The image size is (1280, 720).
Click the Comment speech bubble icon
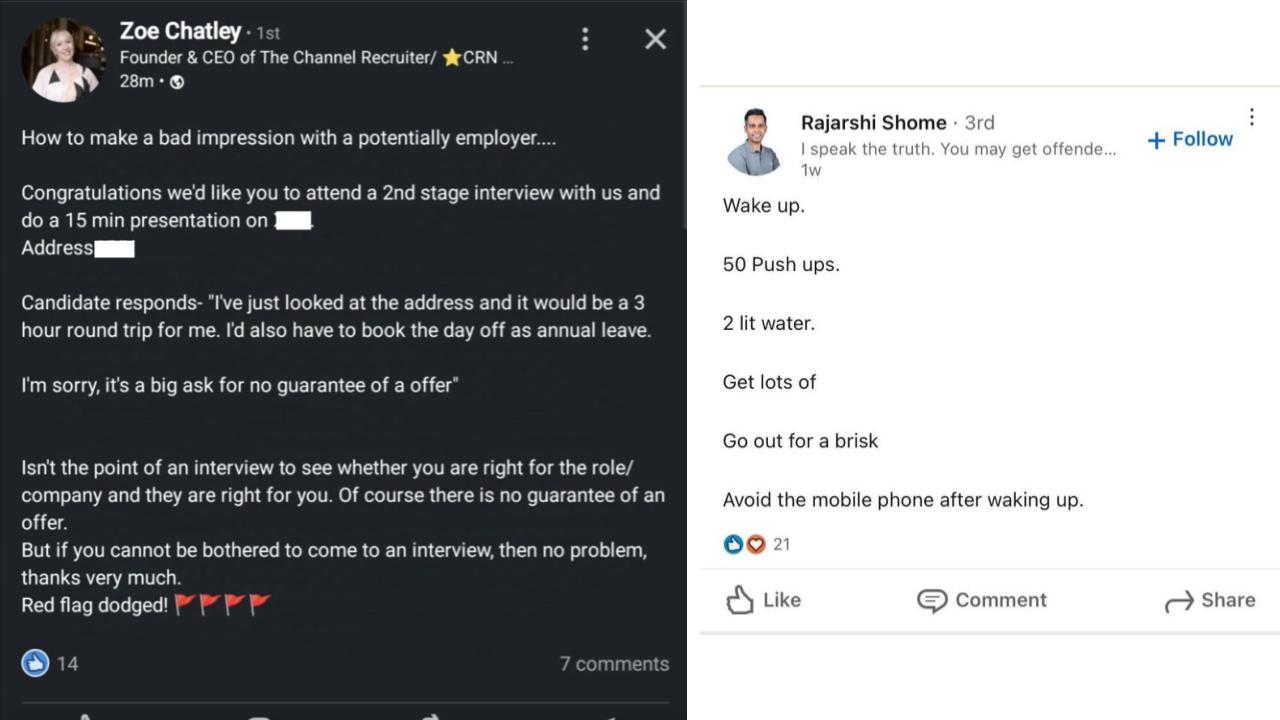coord(930,600)
